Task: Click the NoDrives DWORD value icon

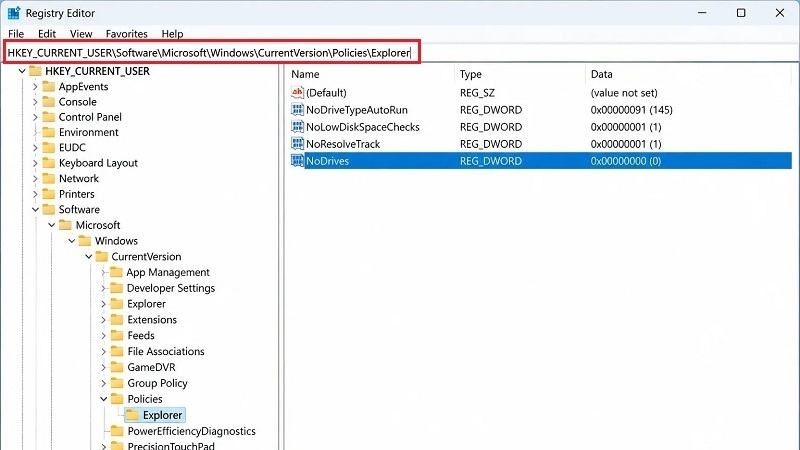Action: [x=297, y=161]
